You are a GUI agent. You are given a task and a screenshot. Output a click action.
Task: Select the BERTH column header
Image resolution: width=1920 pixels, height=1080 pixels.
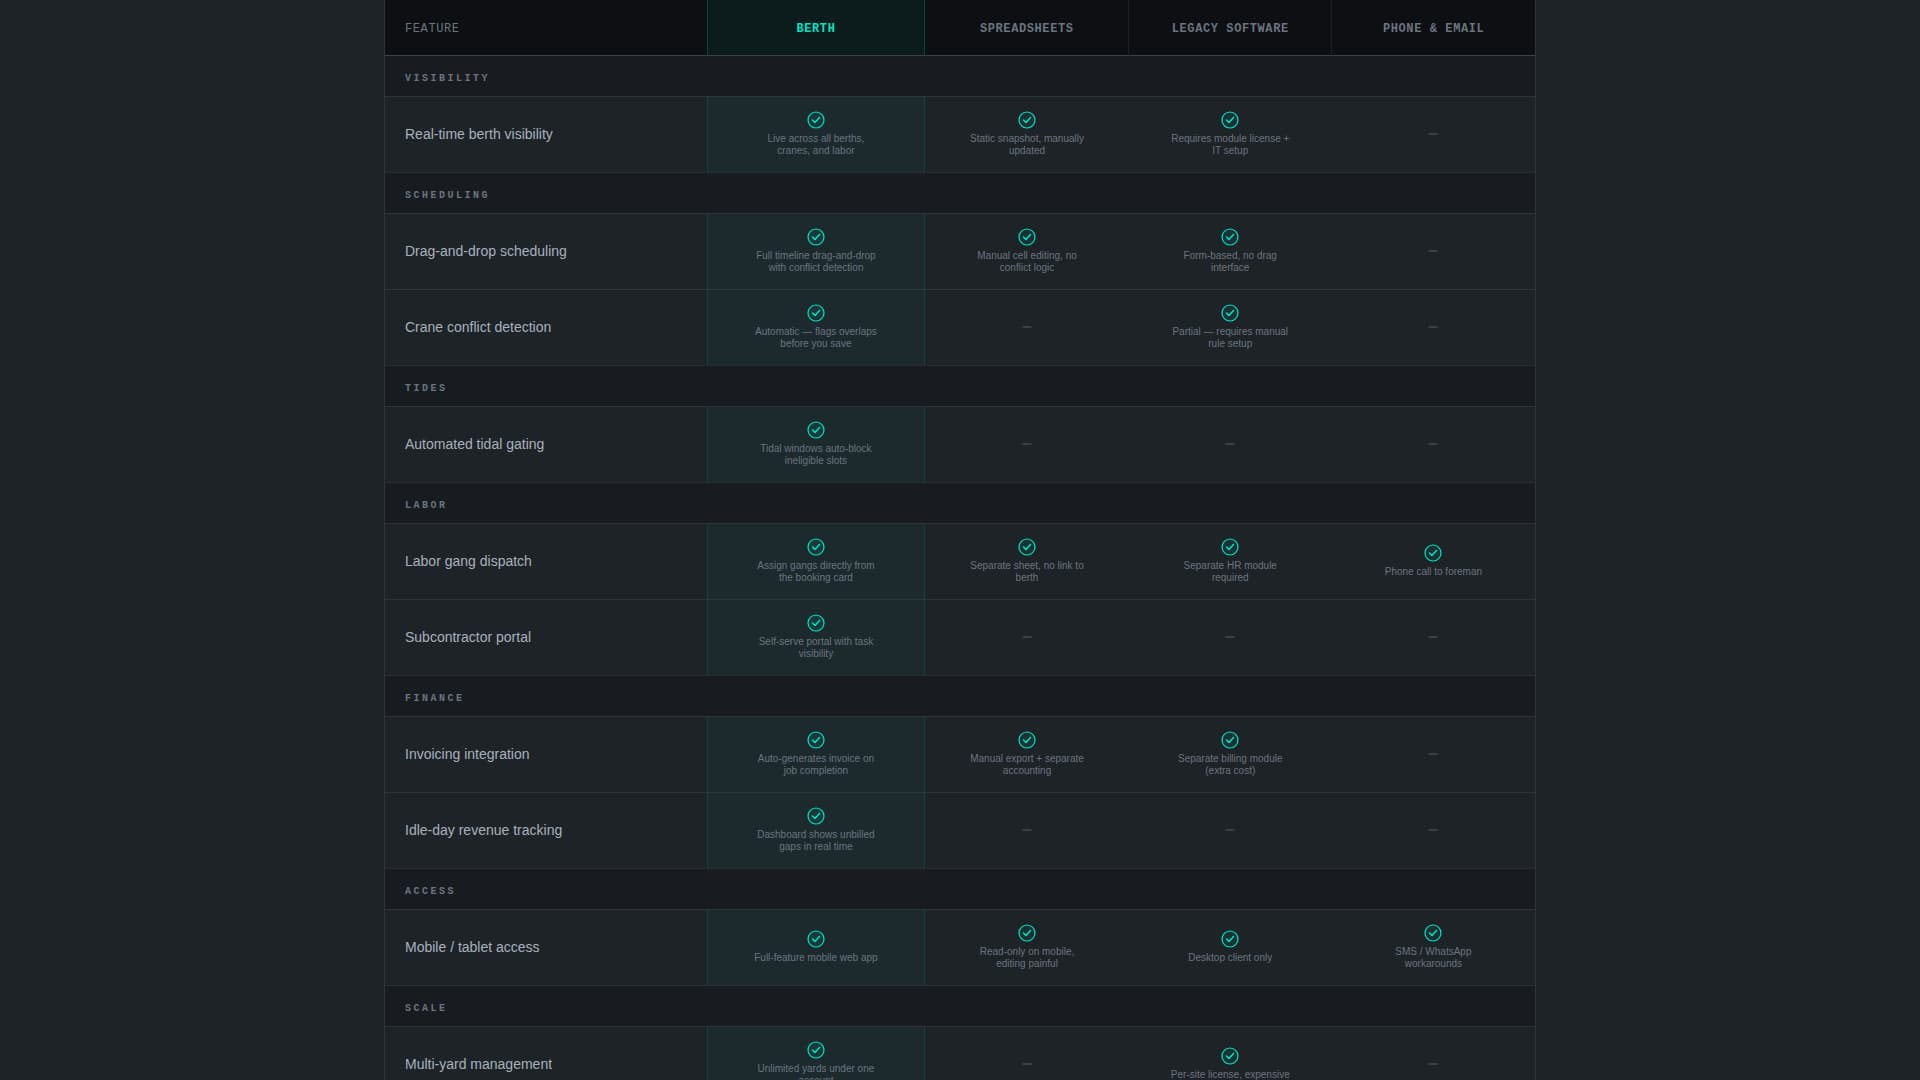point(816,28)
